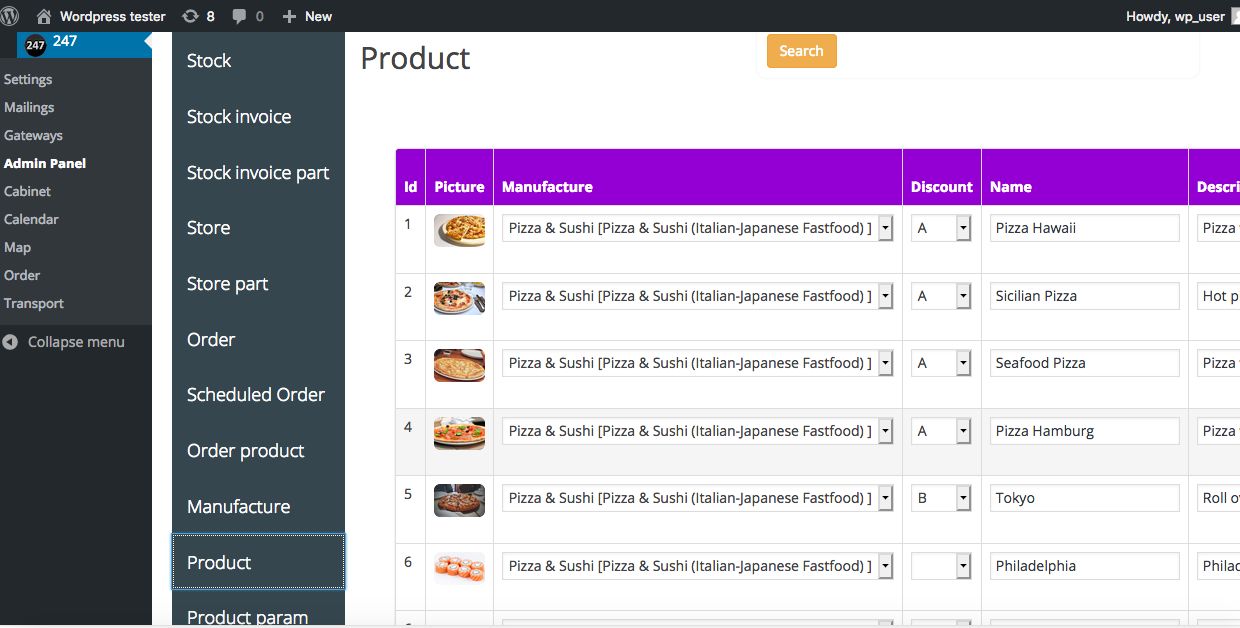Viewport: 1240px width, 628px height.
Task: Click the plus New content icon
Action: tap(290, 16)
